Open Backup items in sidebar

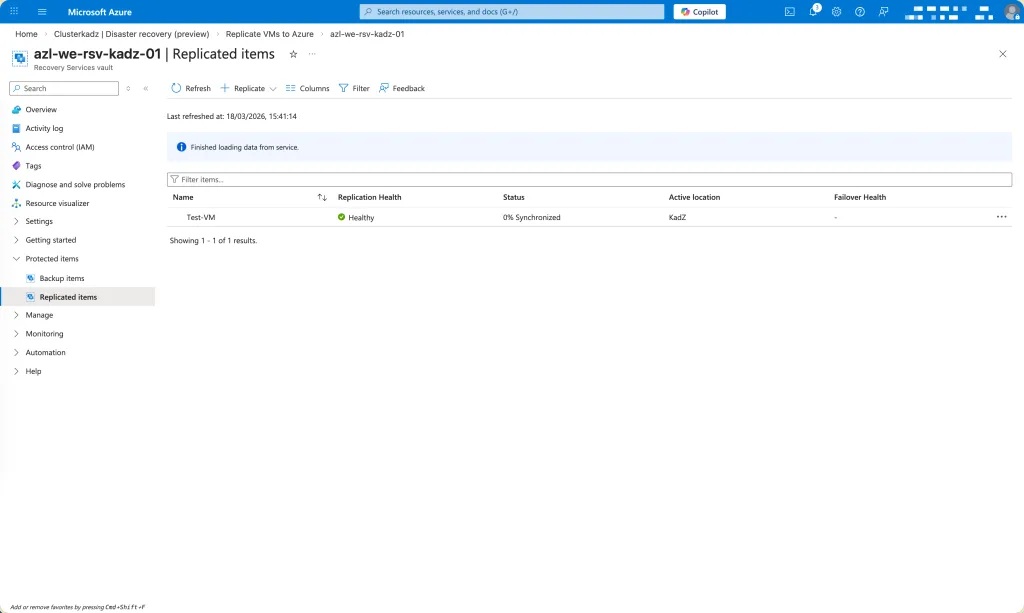tap(62, 278)
